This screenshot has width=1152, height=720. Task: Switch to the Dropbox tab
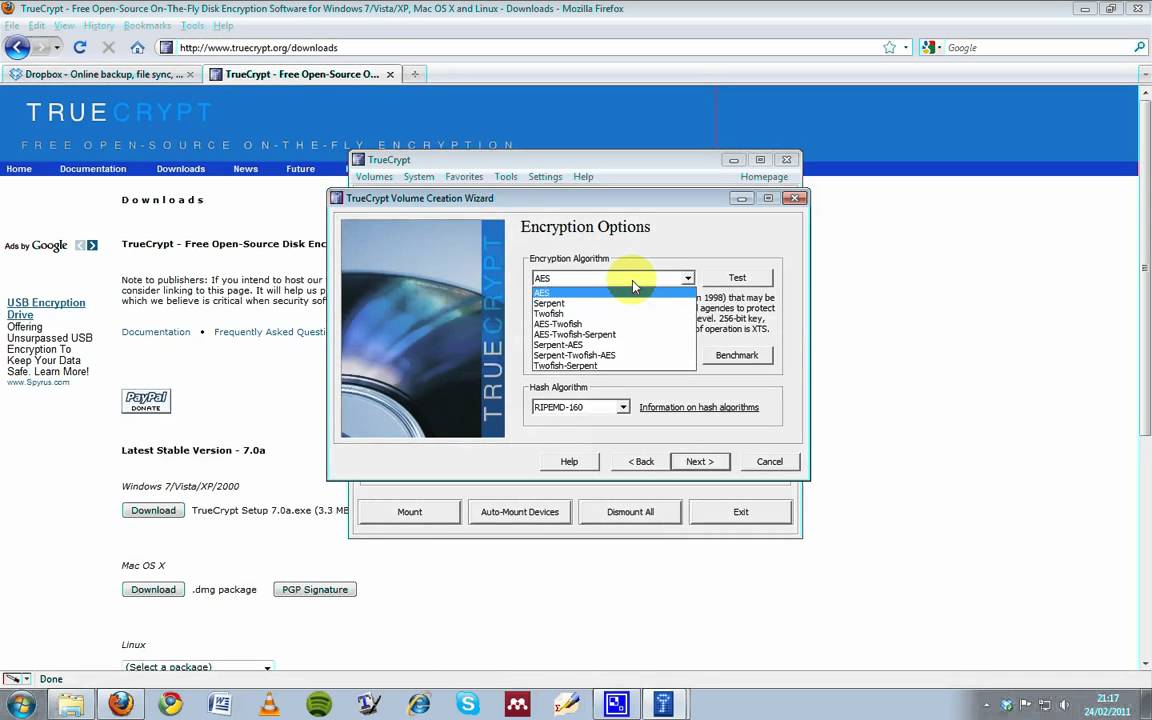[x=103, y=74]
